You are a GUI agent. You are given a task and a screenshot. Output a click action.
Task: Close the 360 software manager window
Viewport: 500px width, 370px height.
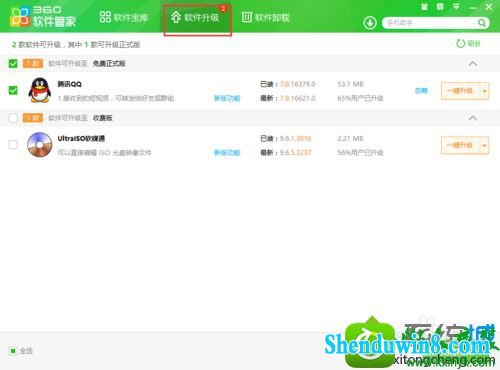point(489,7)
